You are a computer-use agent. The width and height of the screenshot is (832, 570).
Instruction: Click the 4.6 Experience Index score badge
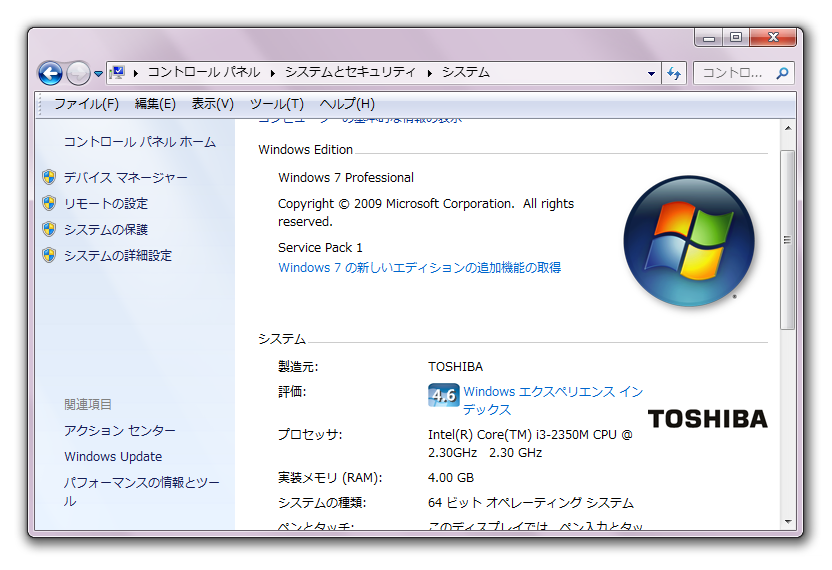click(x=443, y=395)
